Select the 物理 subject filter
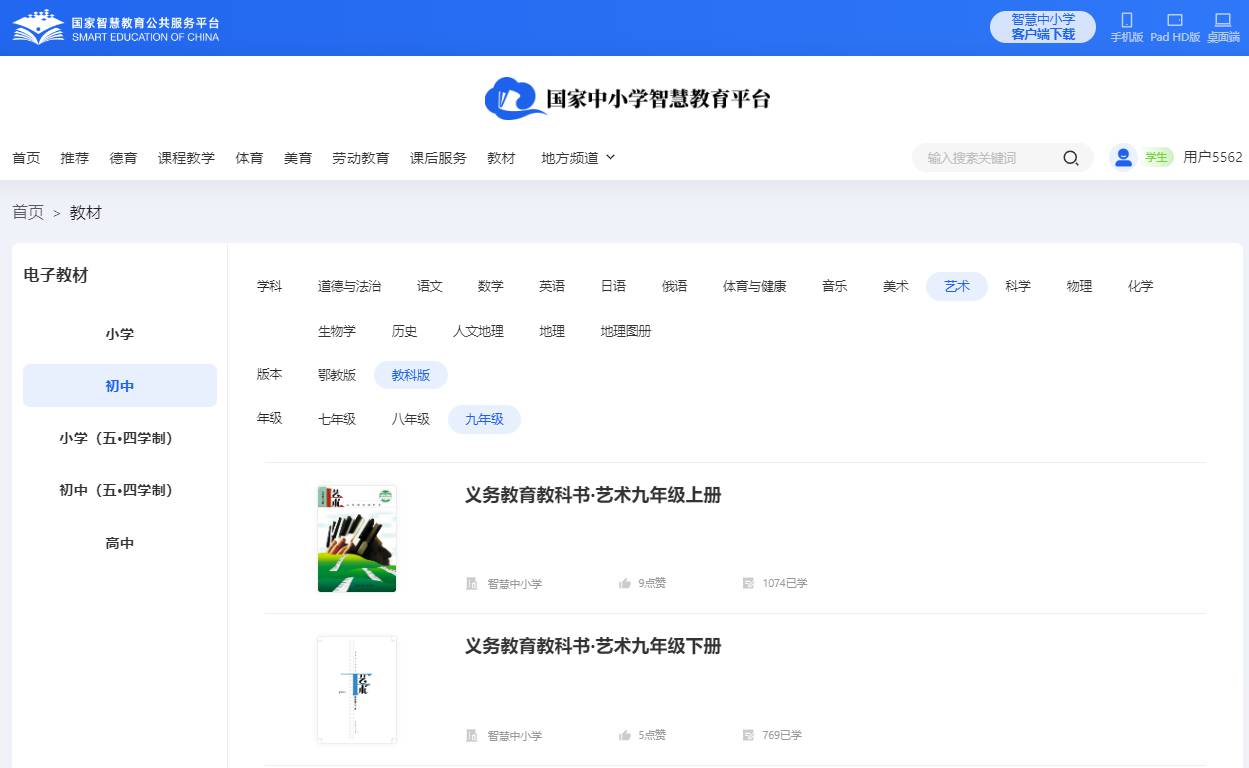1249x768 pixels. (1079, 286)
